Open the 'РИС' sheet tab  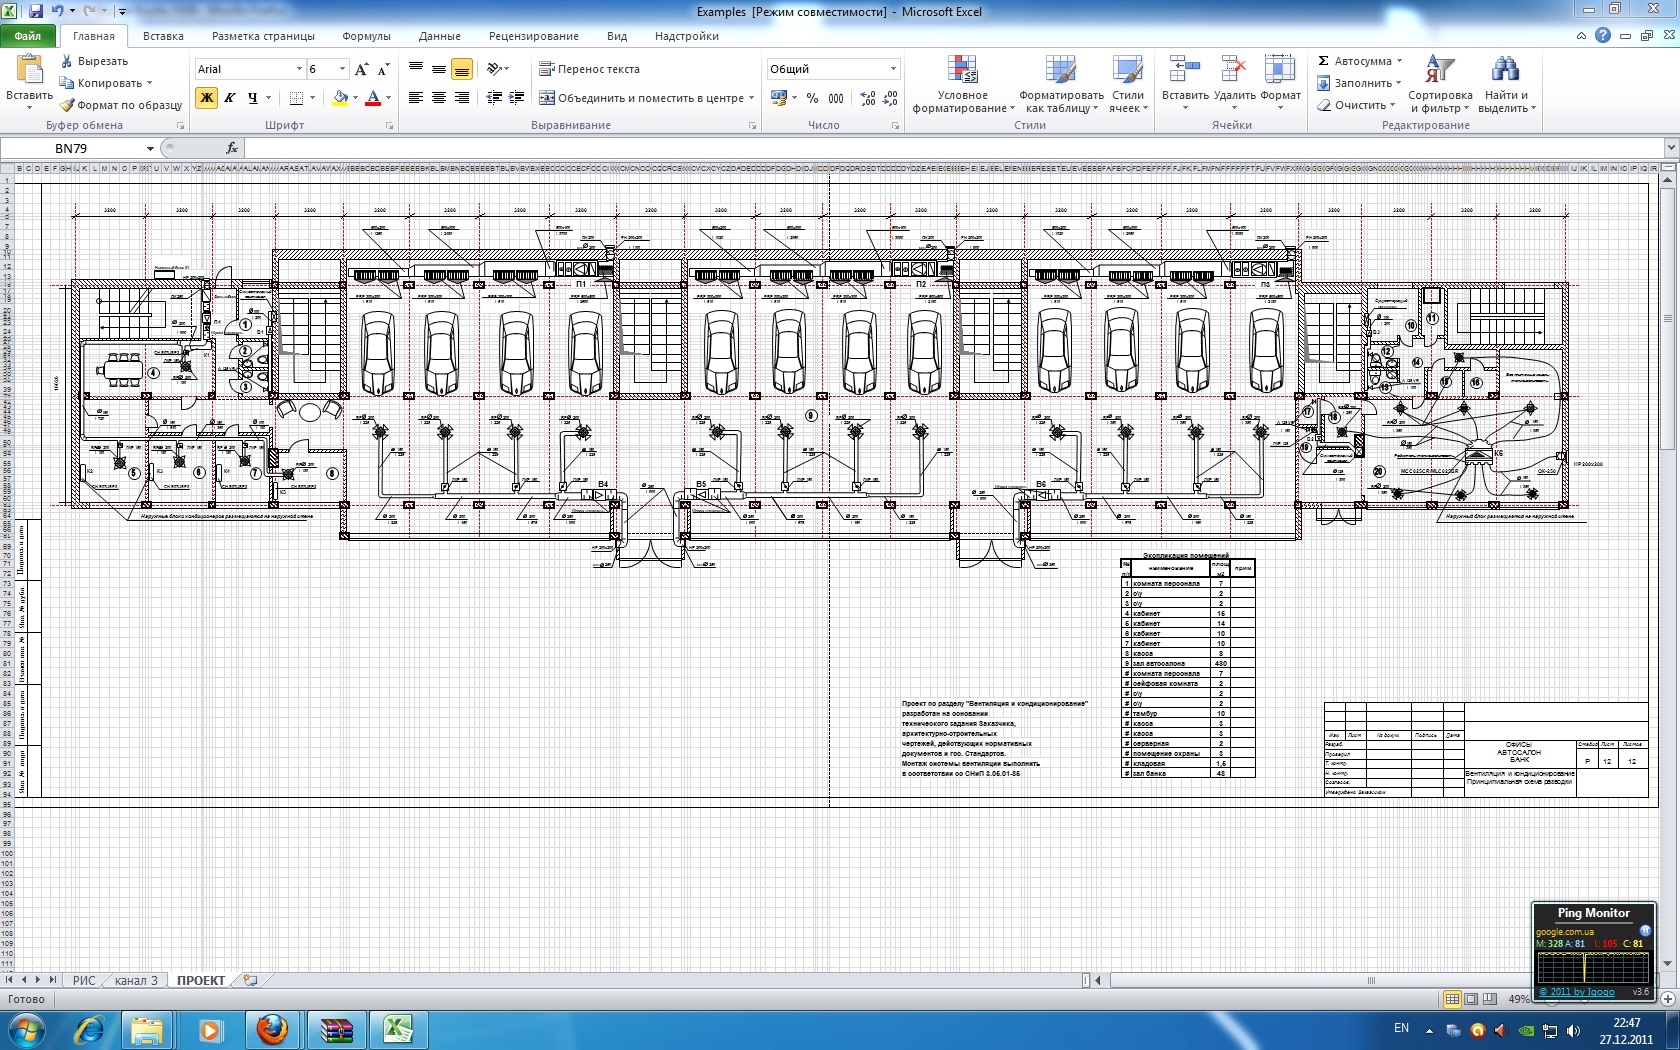tap(84, 980)
